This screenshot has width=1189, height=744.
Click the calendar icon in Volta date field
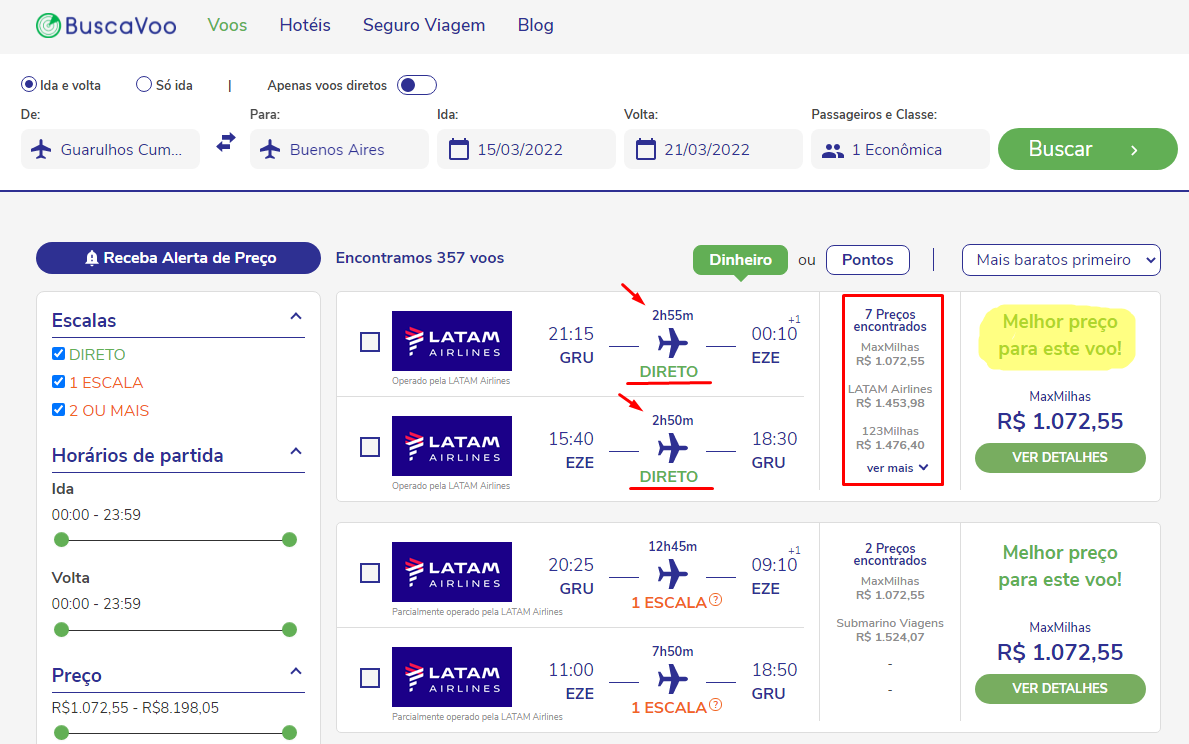pyautogui.click(x=645, y=149)
